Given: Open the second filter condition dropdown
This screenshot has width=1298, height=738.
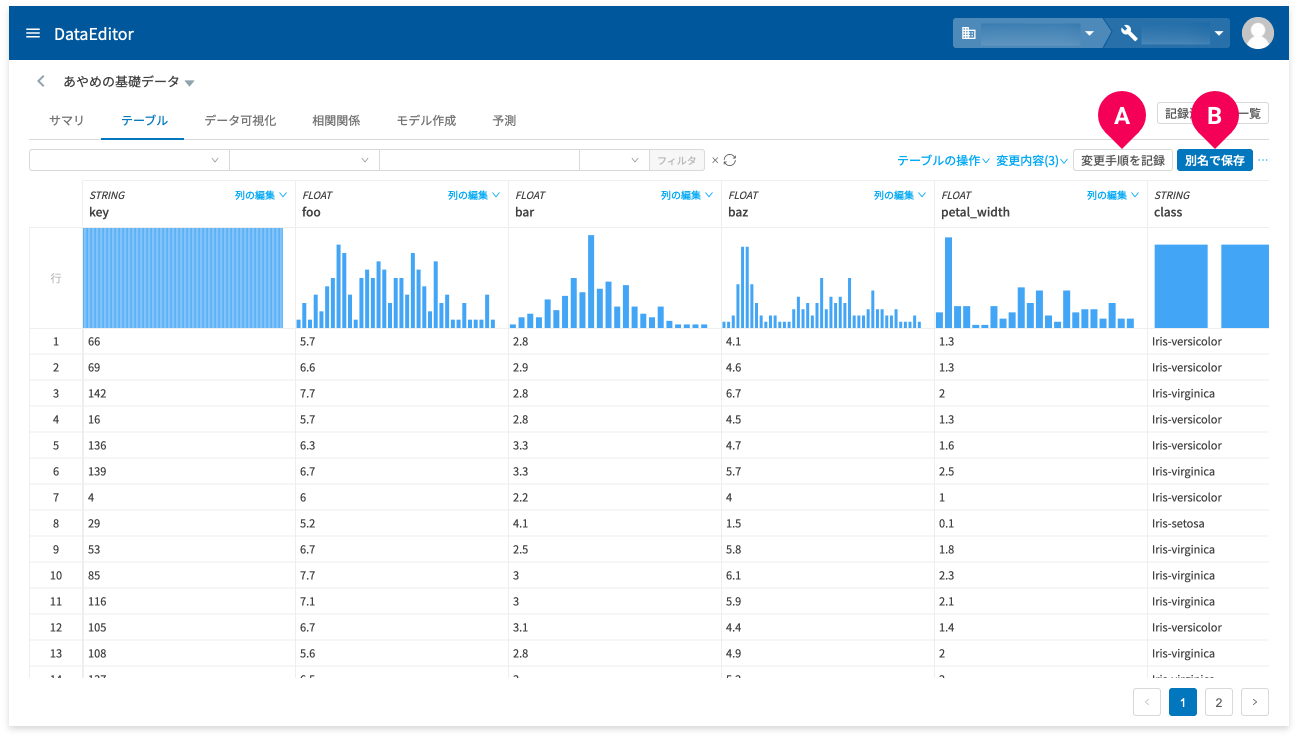Looking at the screenshot, I should coord(304,160).
